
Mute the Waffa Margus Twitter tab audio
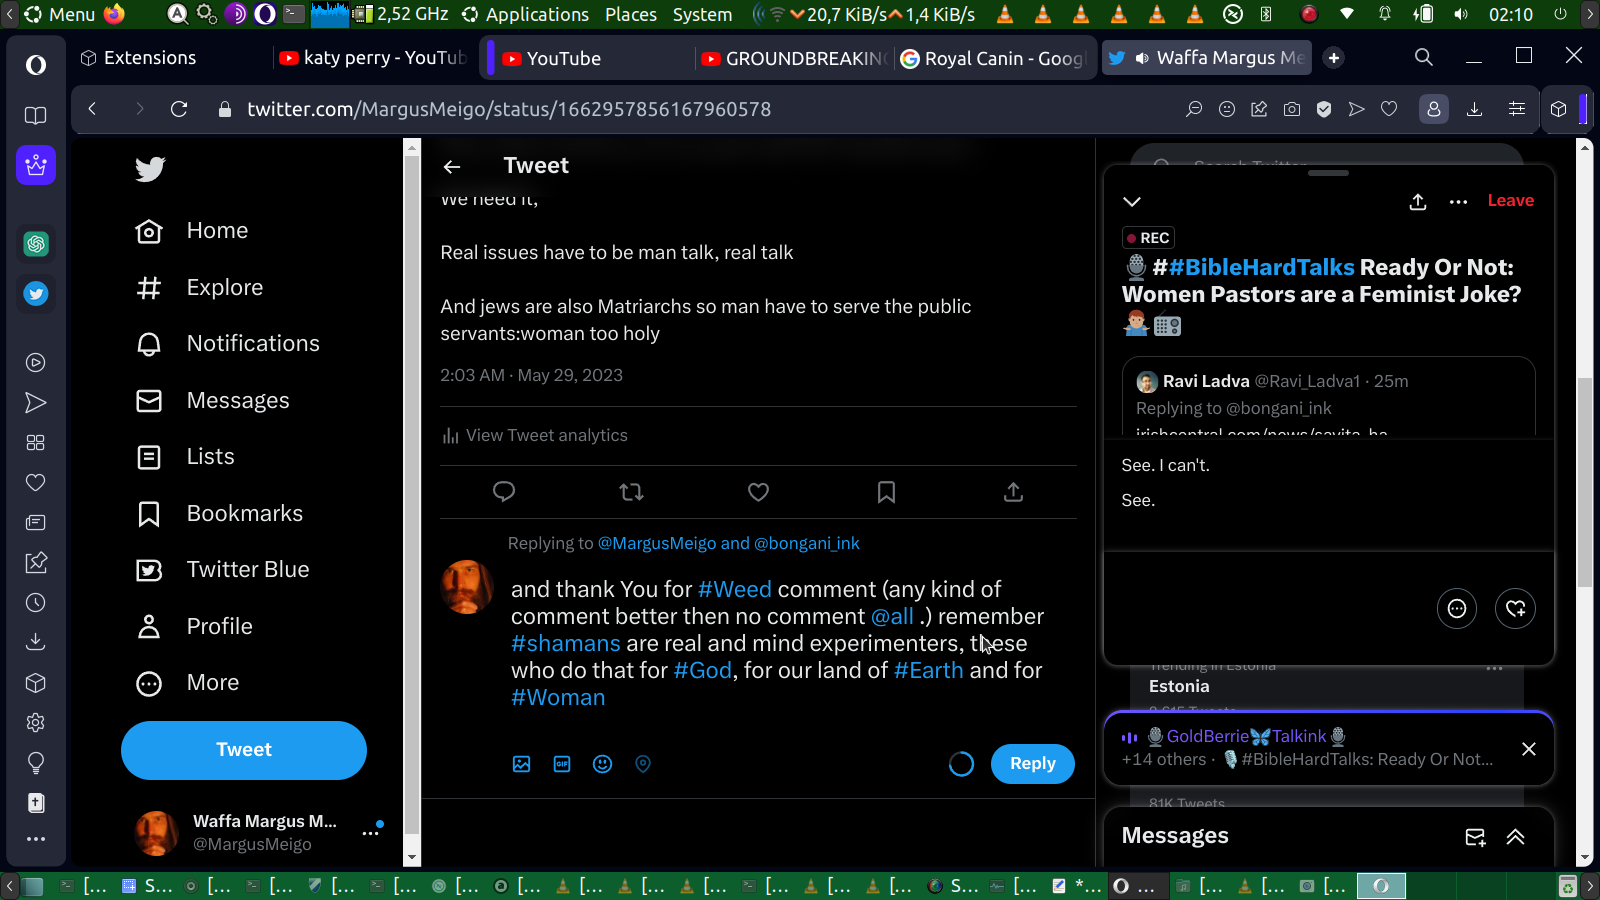coord(1142,58)
